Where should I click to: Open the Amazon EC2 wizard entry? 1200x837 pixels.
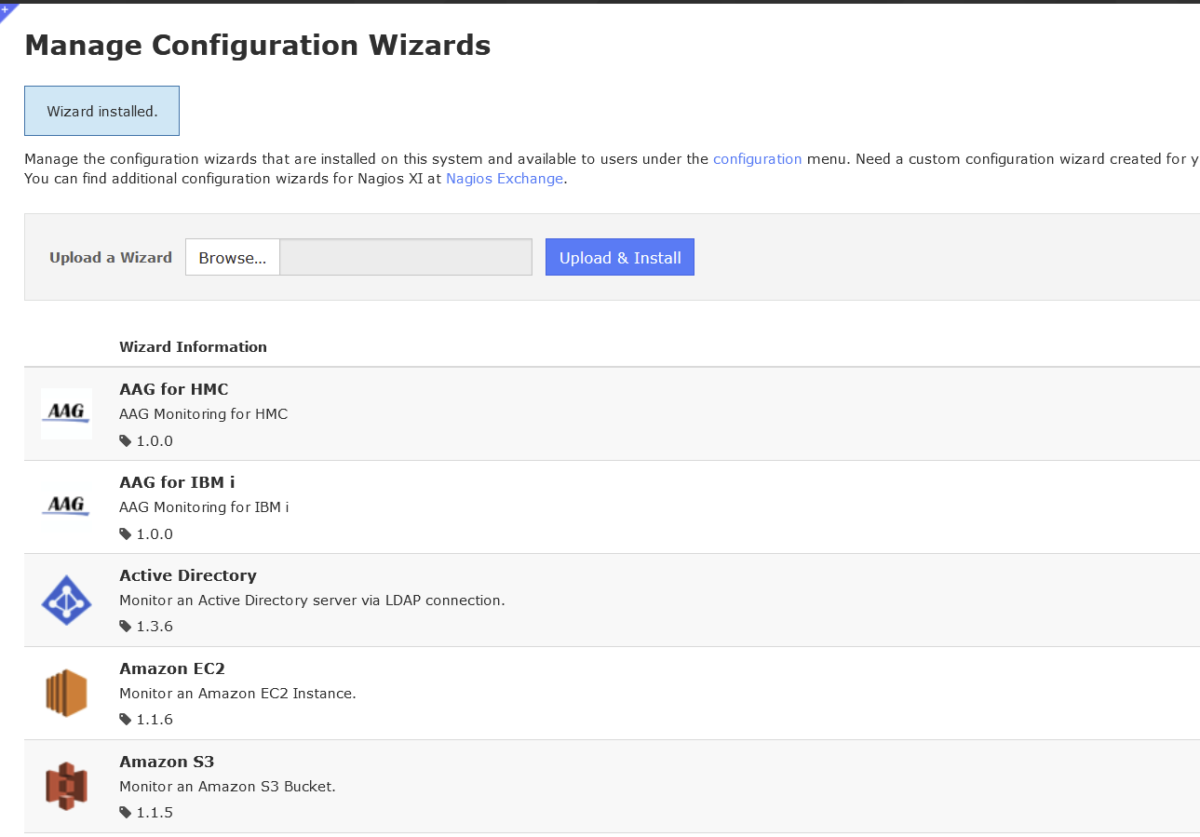[172, 668]
